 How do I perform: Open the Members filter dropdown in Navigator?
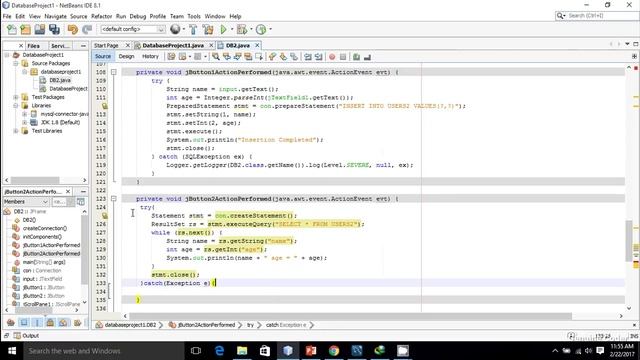(26, 202)
